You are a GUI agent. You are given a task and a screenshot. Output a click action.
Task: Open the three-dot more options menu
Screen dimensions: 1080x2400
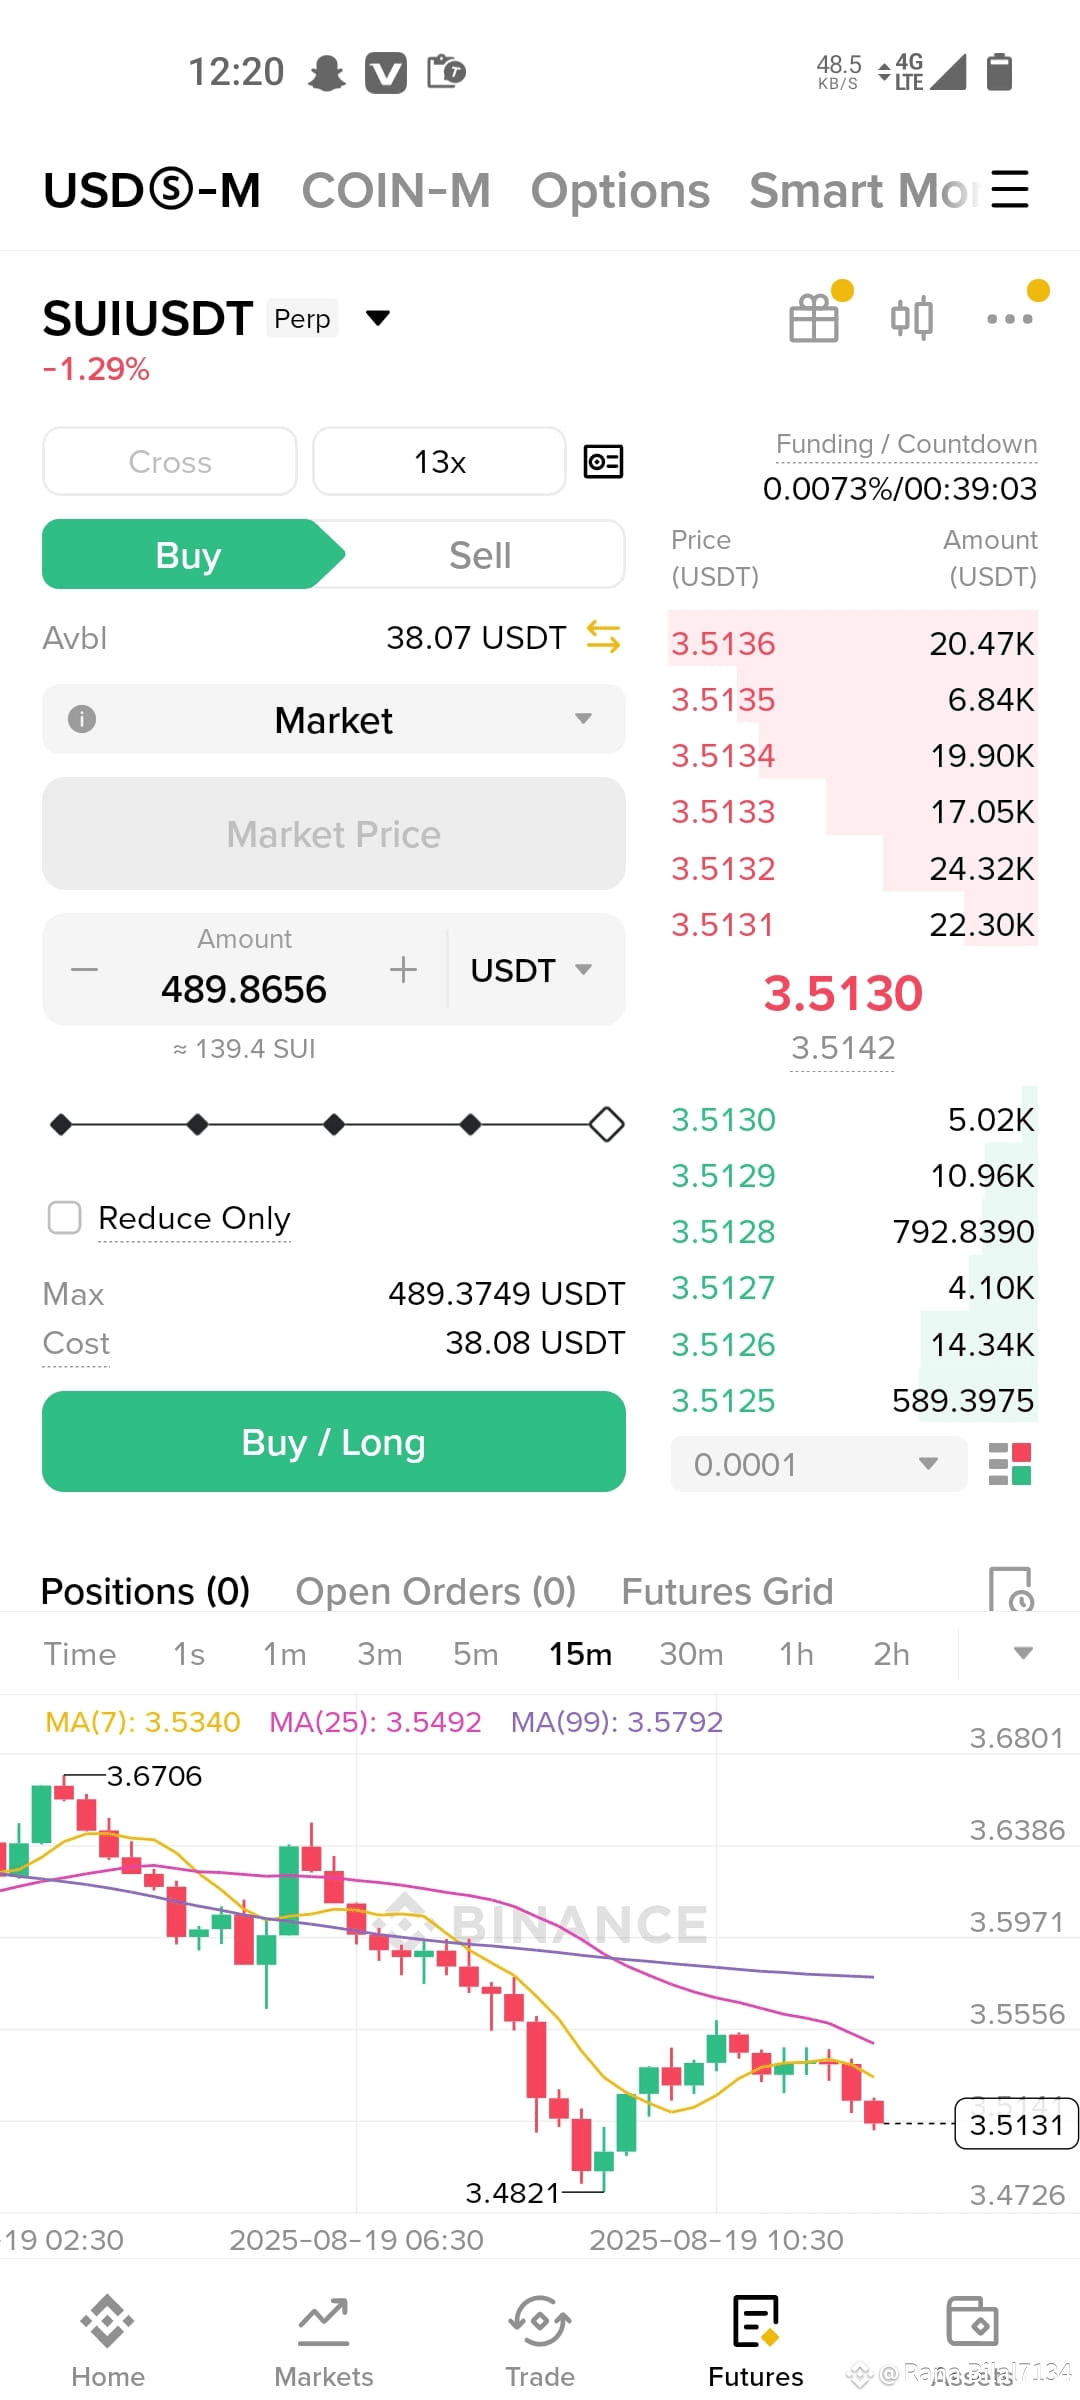click(1009, 319)
